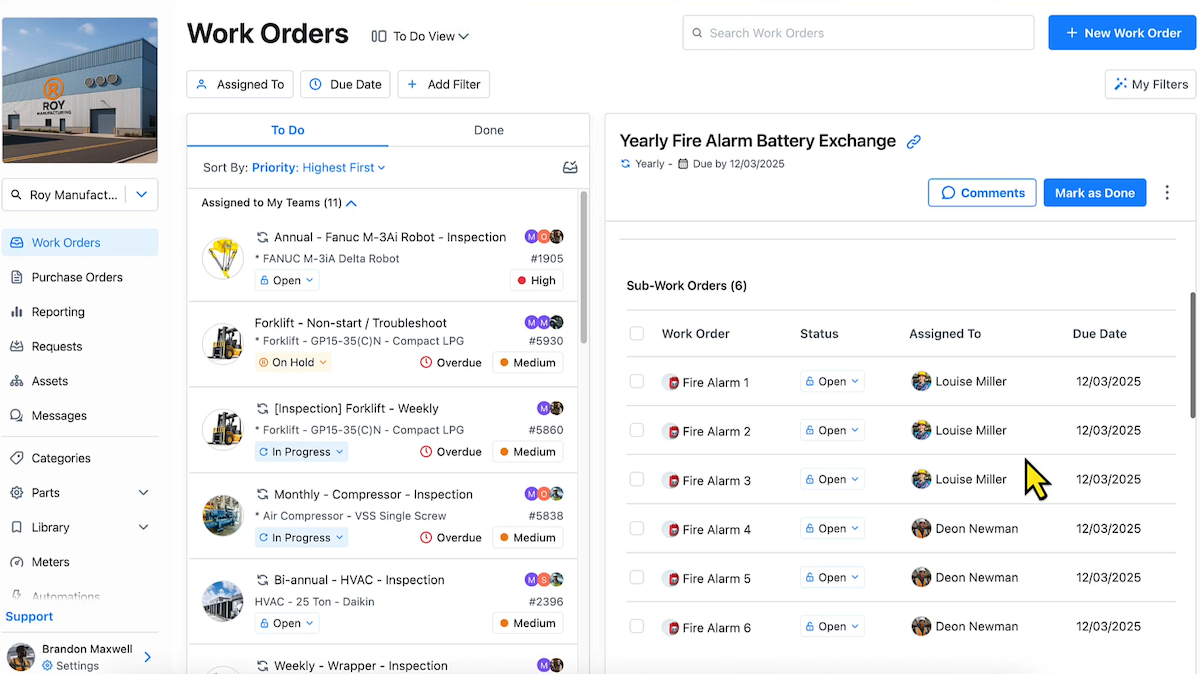
Task: Open Brandon Maxwell profile arrow
Action: click(147, 657)
